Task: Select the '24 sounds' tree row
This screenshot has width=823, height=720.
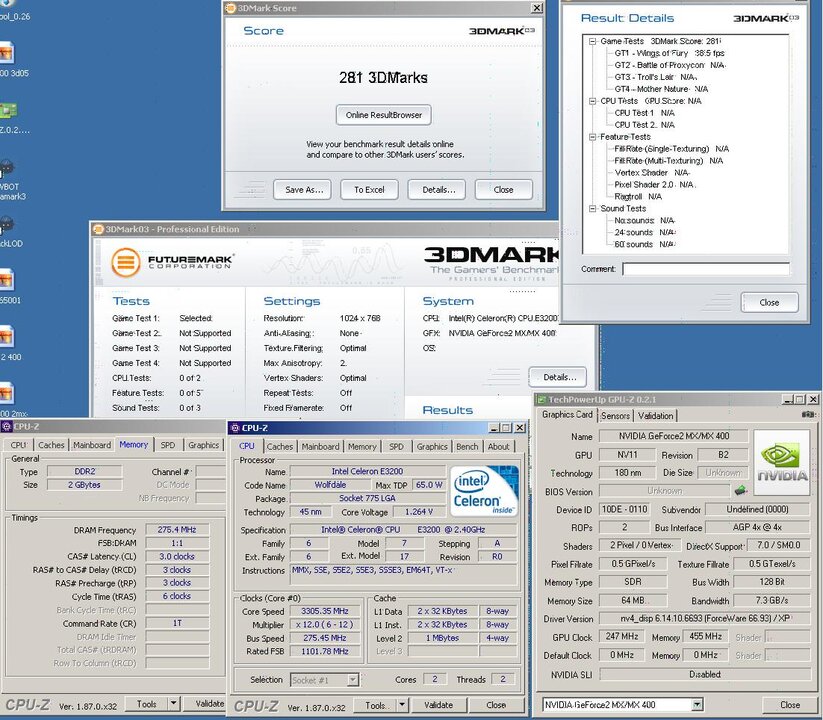Action: coord(645,232)
